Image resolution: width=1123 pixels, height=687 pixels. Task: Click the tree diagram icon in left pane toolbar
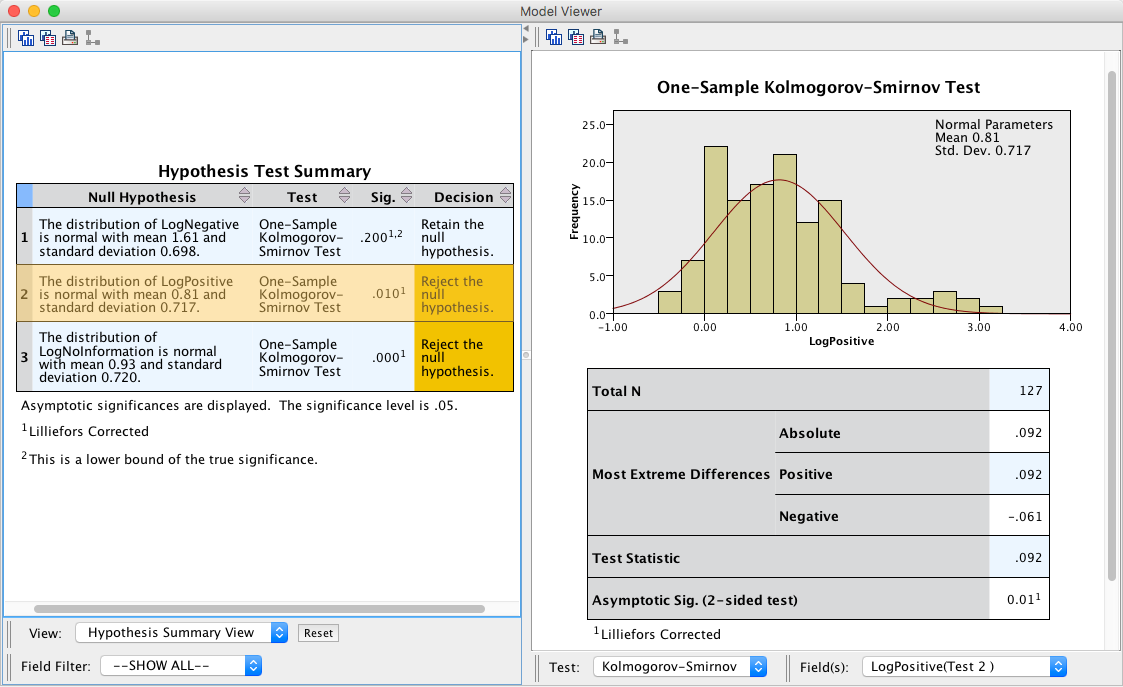point(92,38)
